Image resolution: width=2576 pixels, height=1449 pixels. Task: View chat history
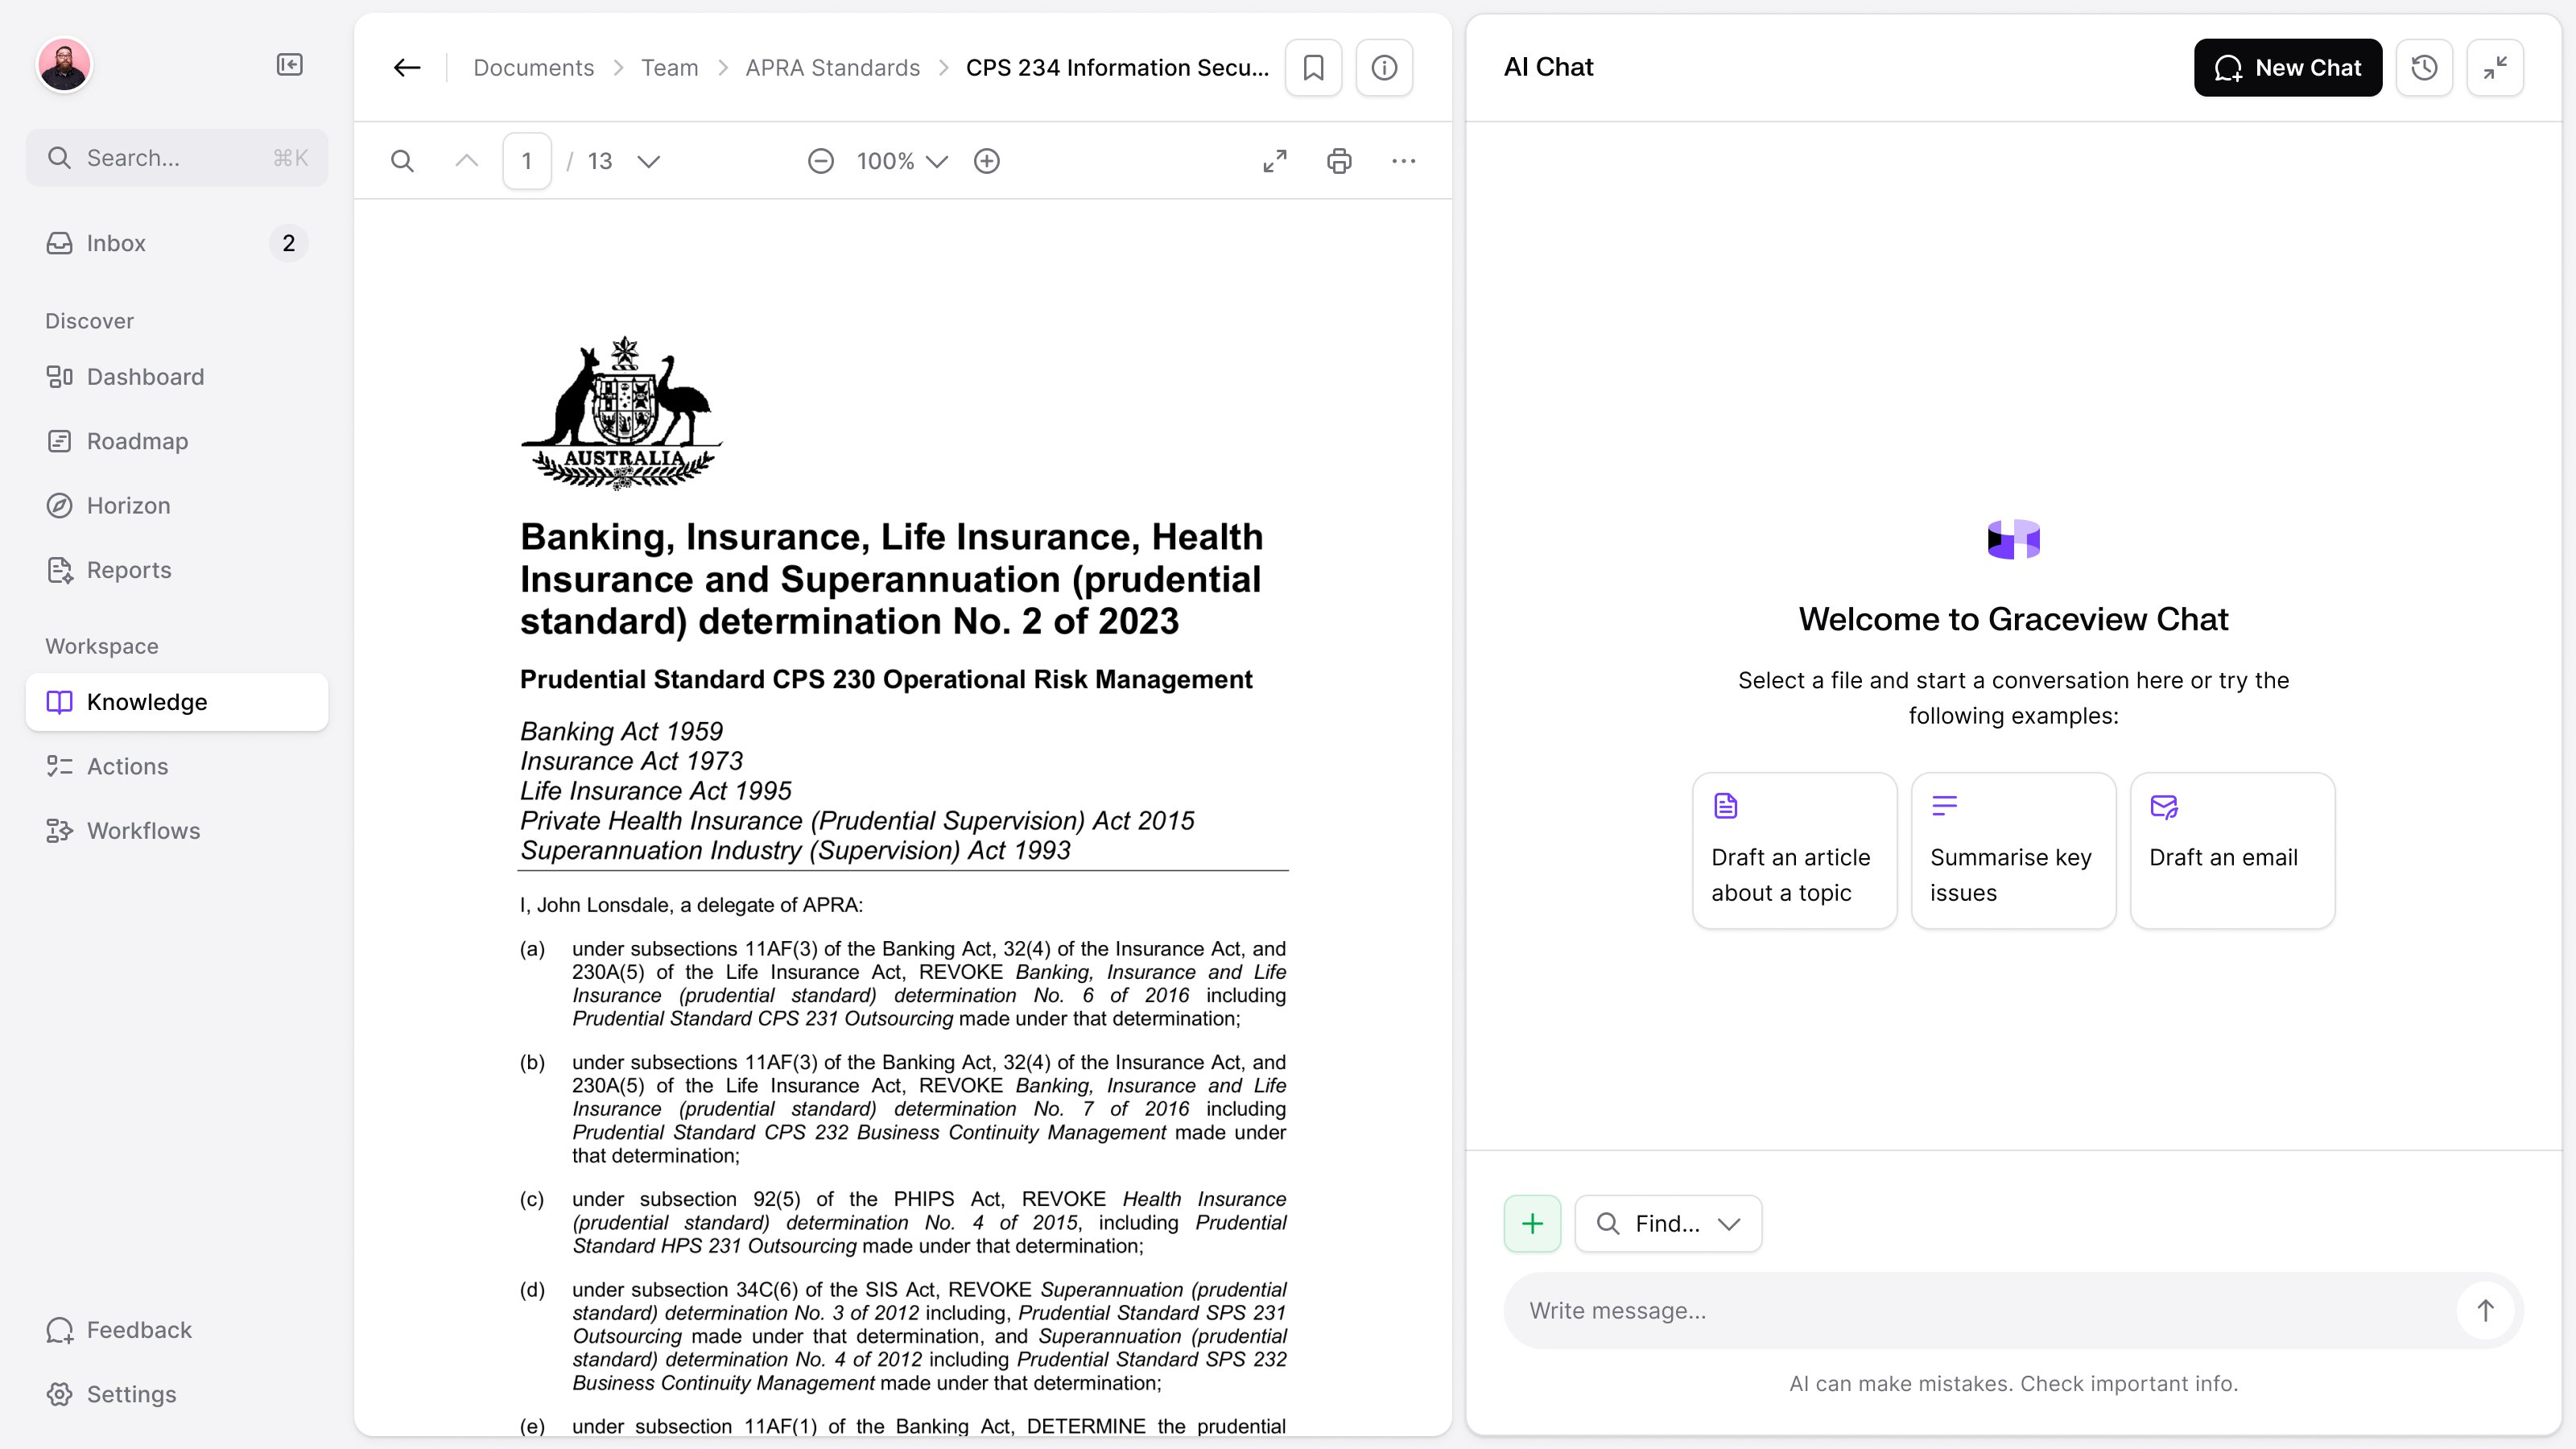[2424, 68]
